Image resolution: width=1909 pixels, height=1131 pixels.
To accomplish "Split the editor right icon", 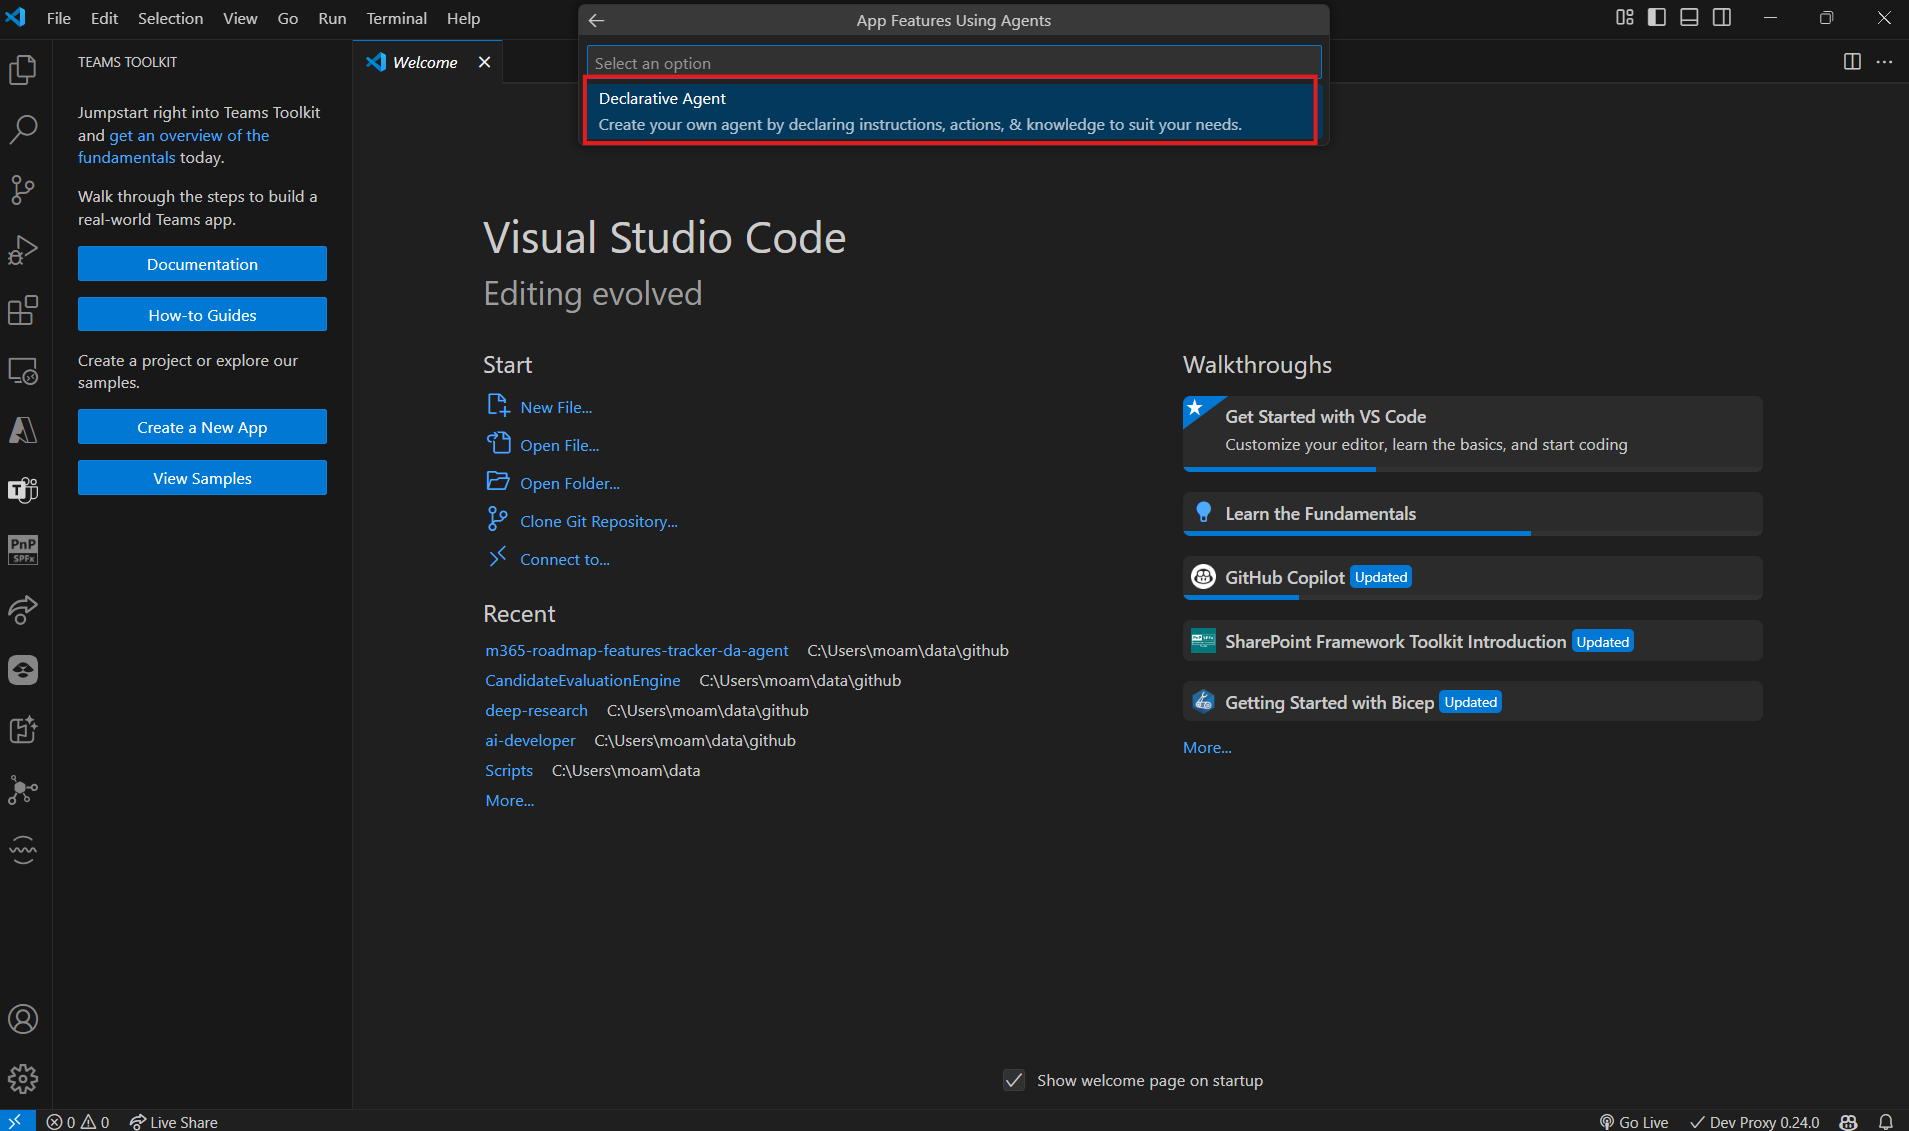I will click(x=1852, y=62).
